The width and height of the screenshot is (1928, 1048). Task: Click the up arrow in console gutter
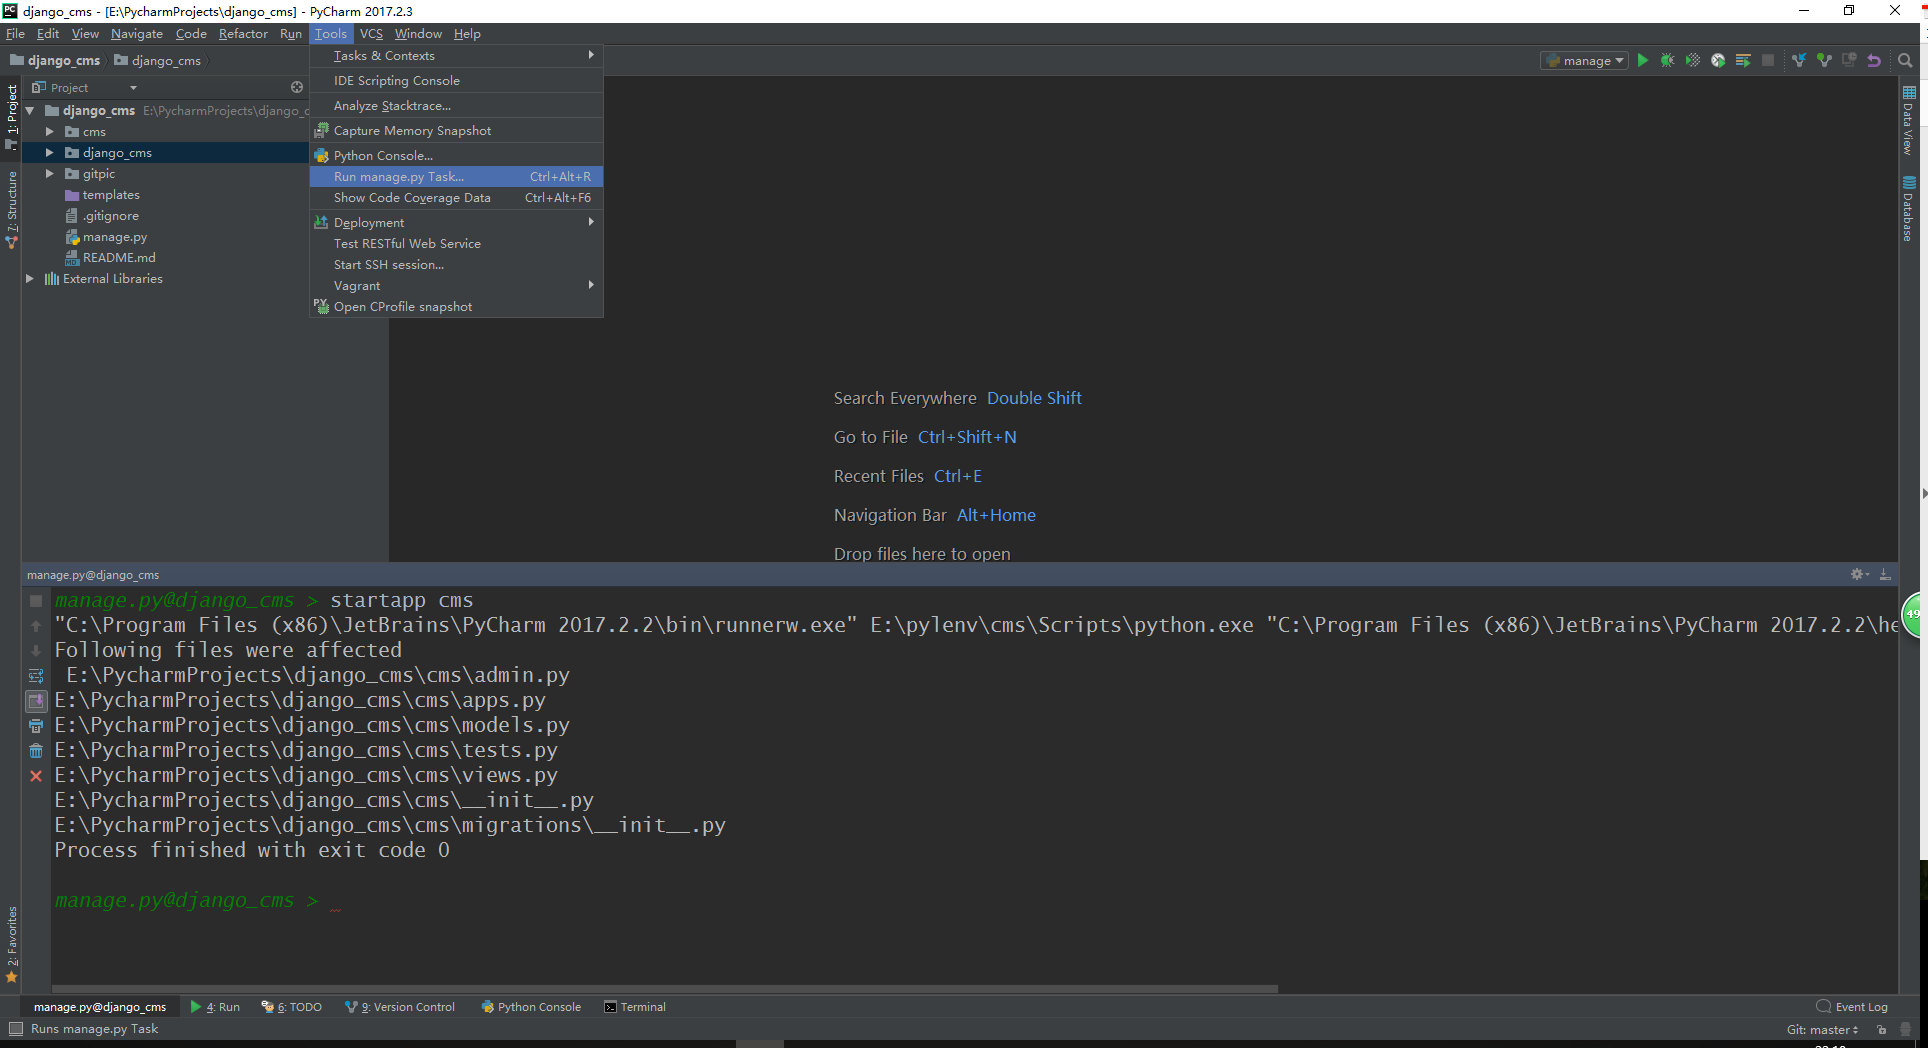(x=36, y=626)
